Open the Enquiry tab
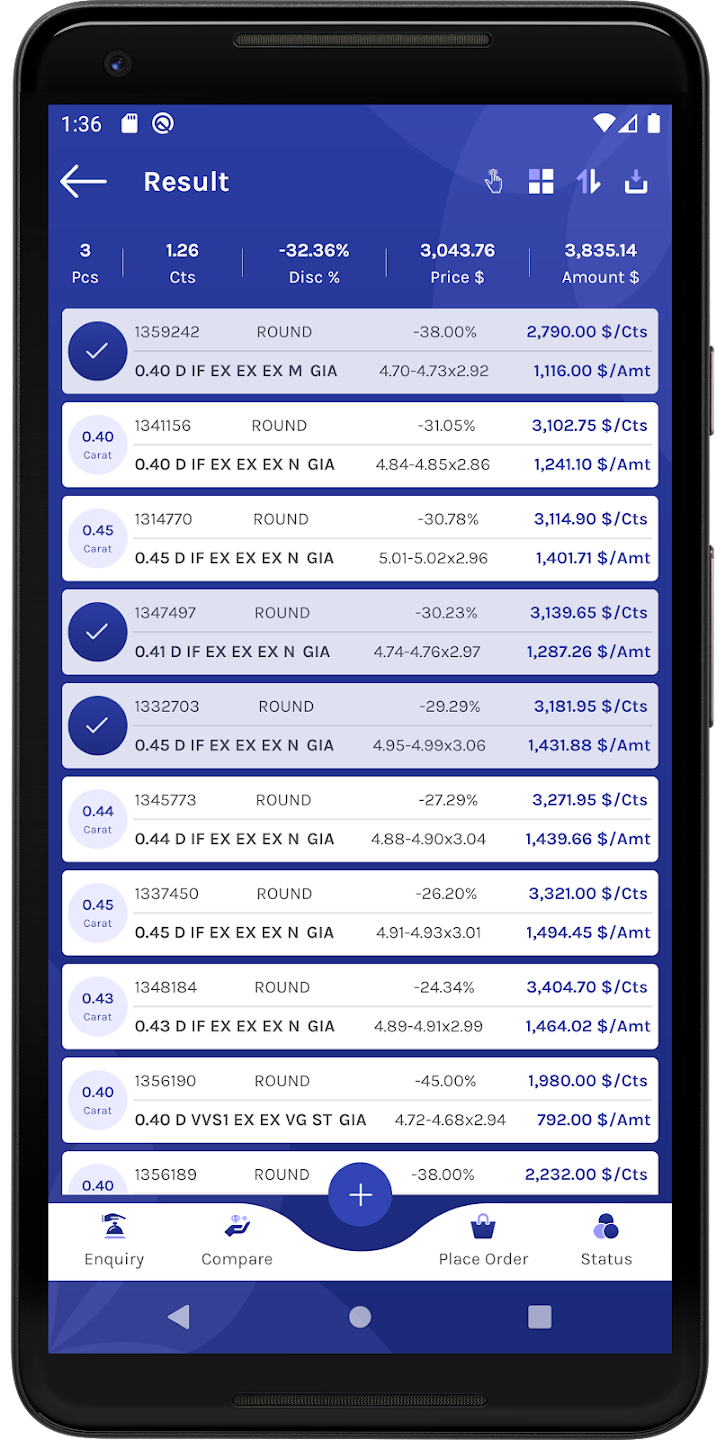Screen dimensions: 725x1440 [114, 1241]
